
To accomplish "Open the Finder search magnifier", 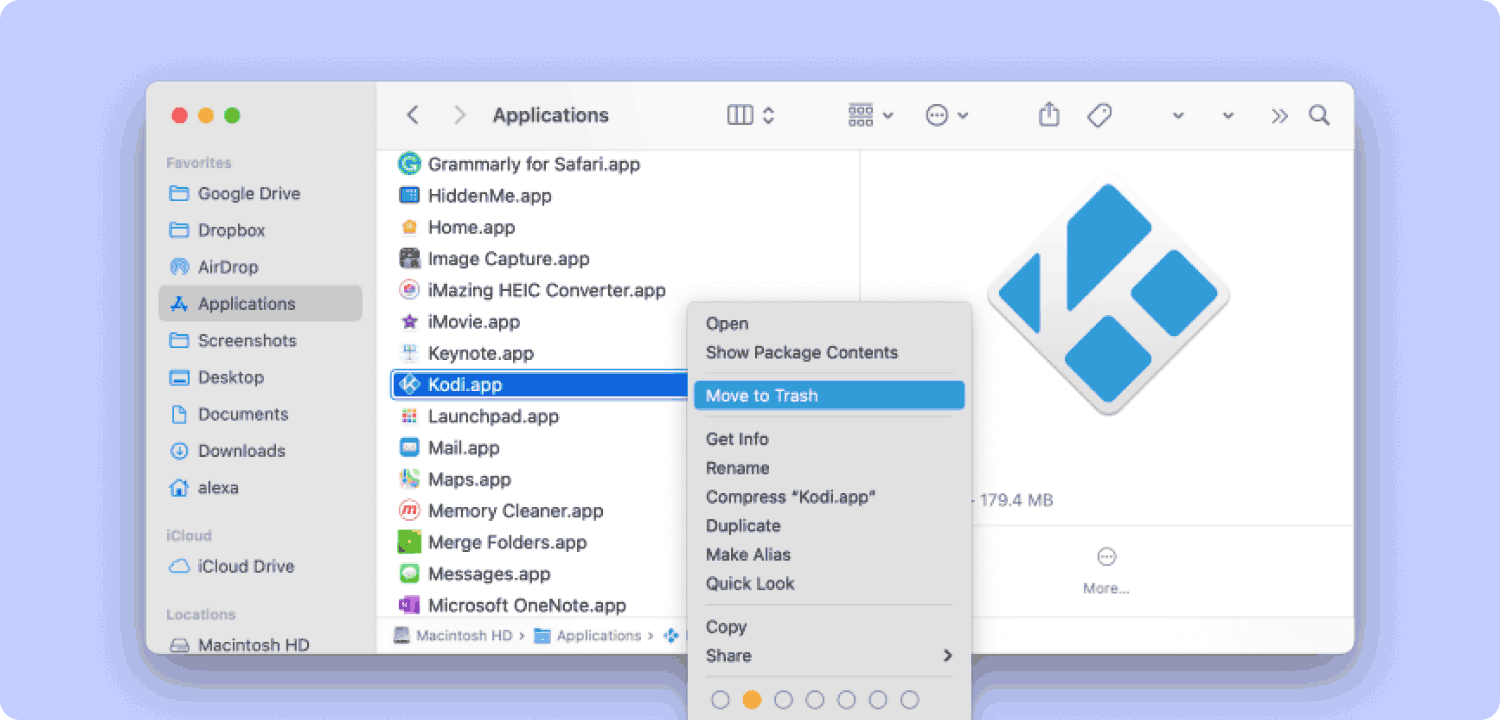I will coord(1319,115).
